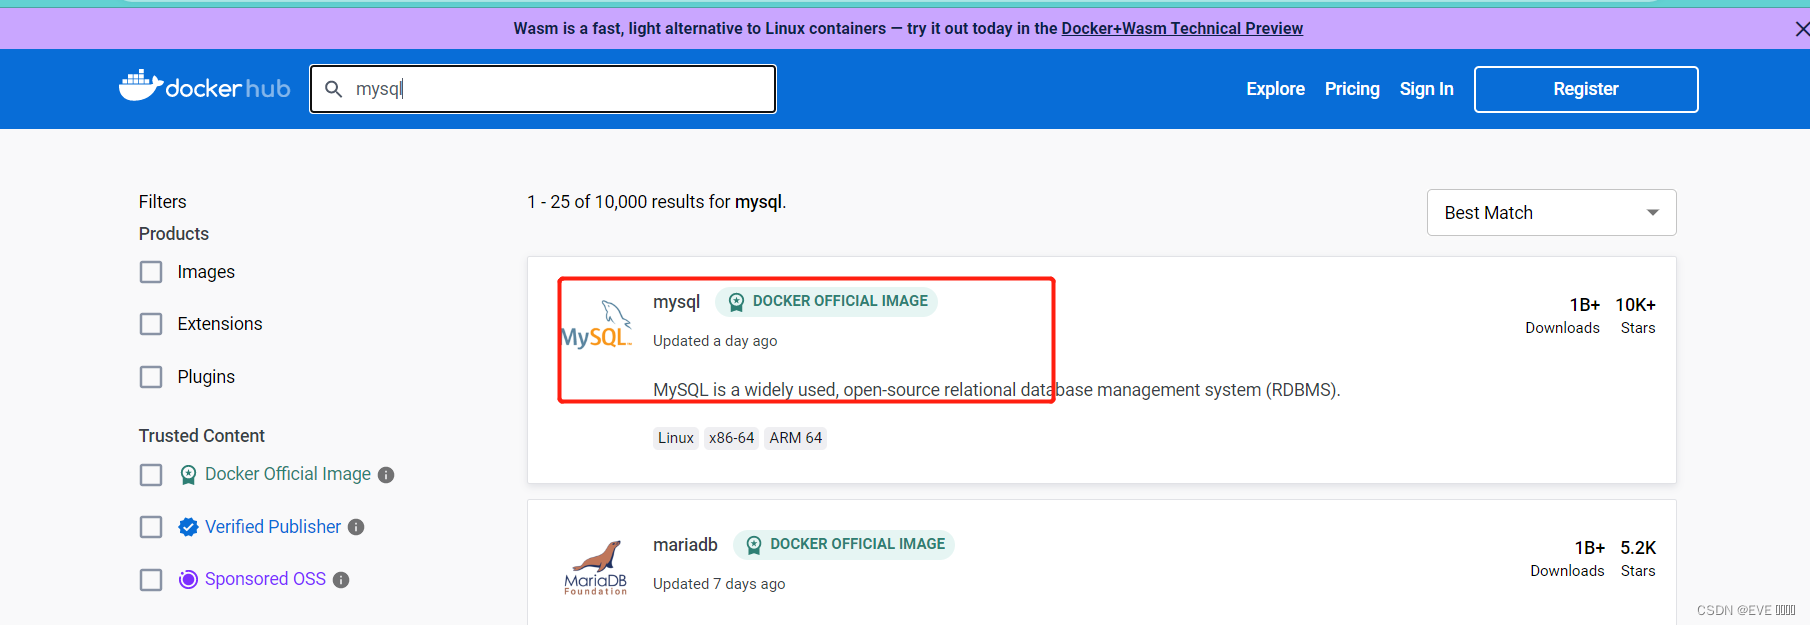Open the mariadb repository title
This screenshot has height=625, width=1810.
pyautogui.click(x=685, y=545)
